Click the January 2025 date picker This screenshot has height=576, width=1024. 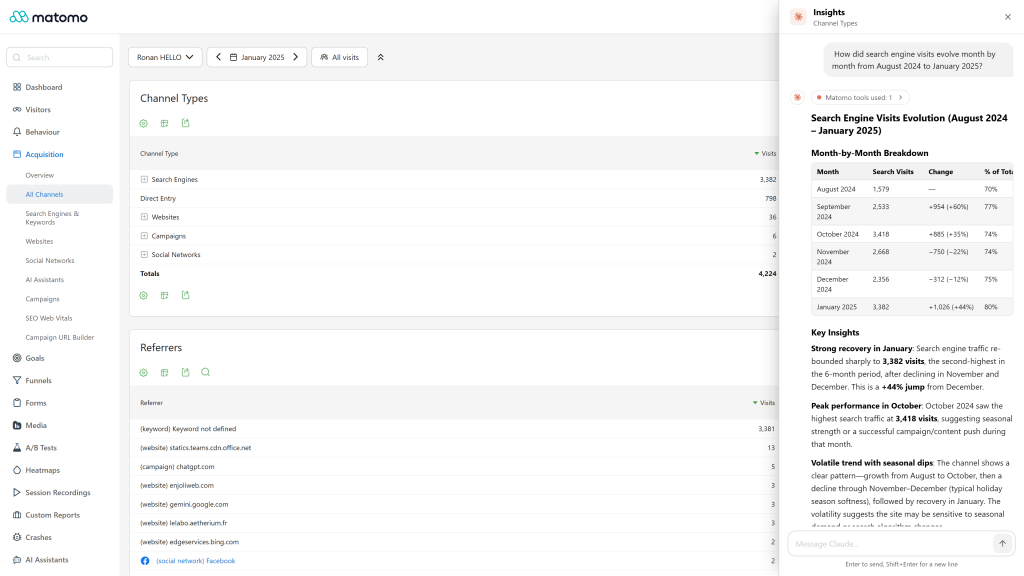pos(257,57)
